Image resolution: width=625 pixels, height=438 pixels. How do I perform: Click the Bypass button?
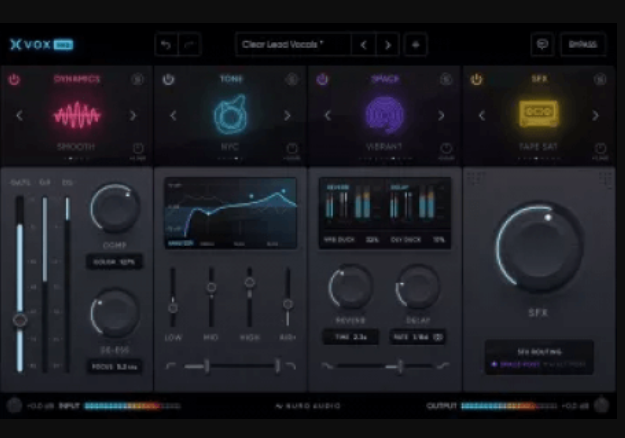point(582,45)
